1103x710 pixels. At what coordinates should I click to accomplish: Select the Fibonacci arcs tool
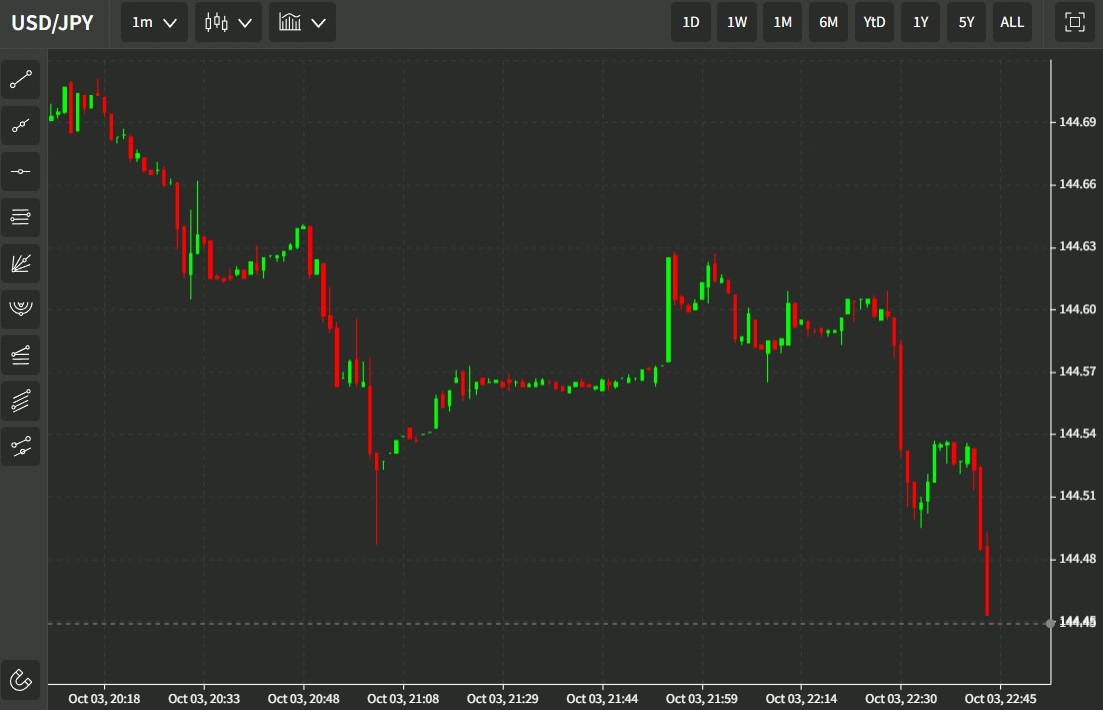[x=20, y=309]
